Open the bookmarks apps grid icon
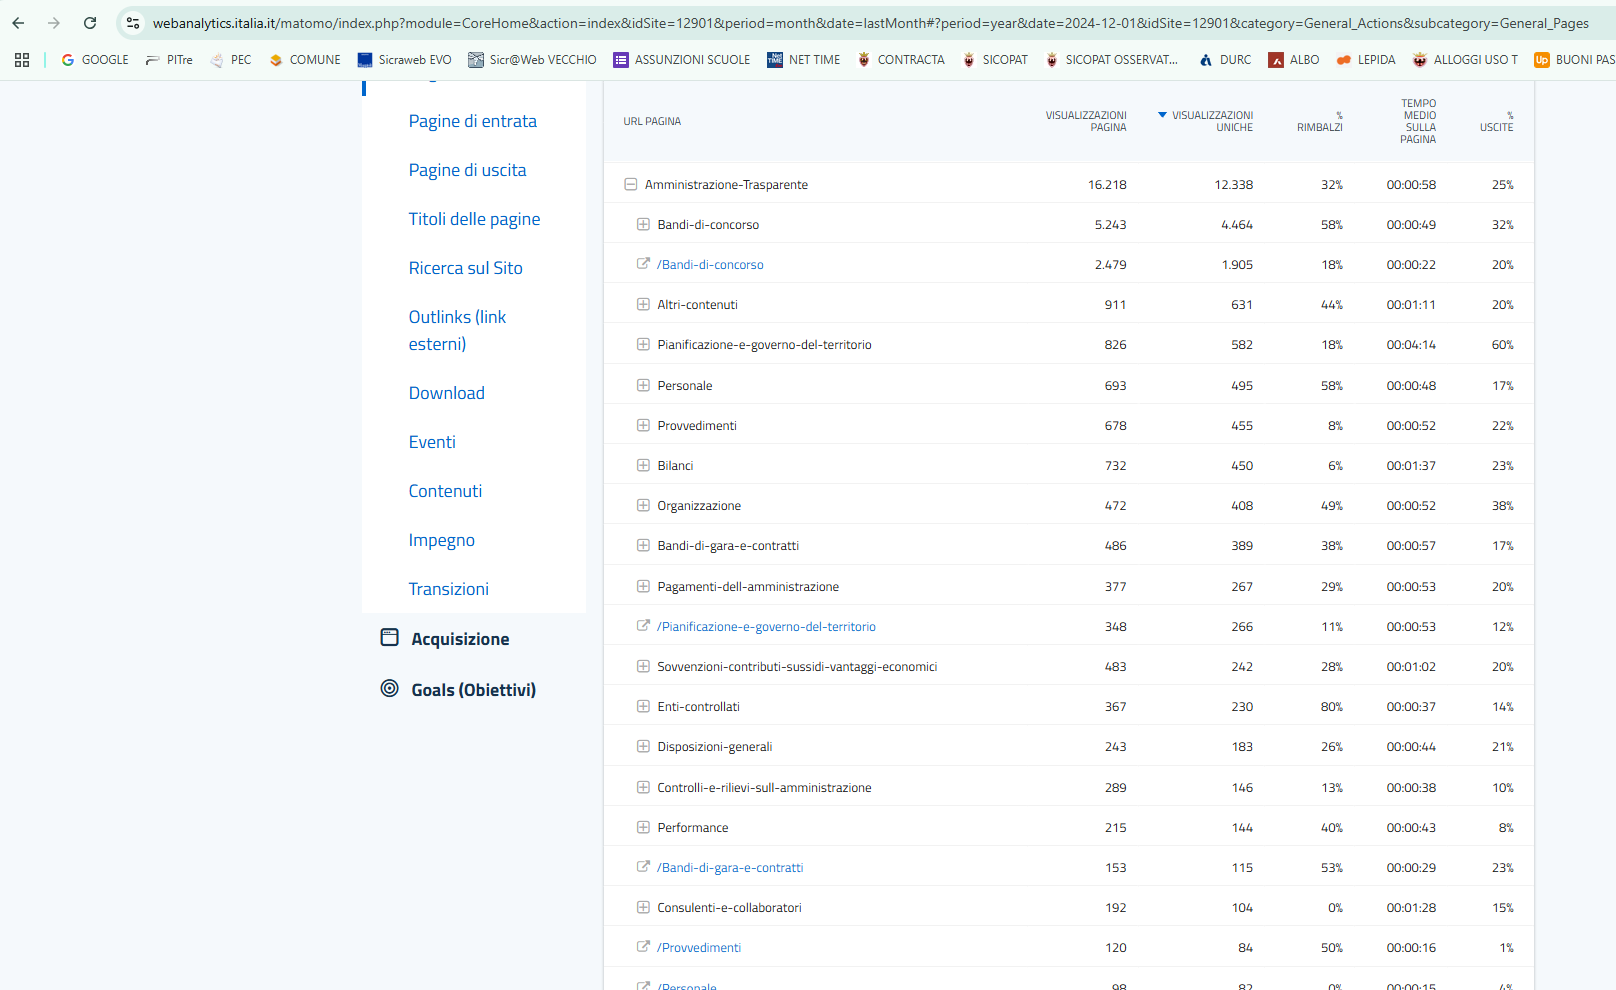Image resolution: width=1616 pixels, height=990 pixels. [22, 60]
